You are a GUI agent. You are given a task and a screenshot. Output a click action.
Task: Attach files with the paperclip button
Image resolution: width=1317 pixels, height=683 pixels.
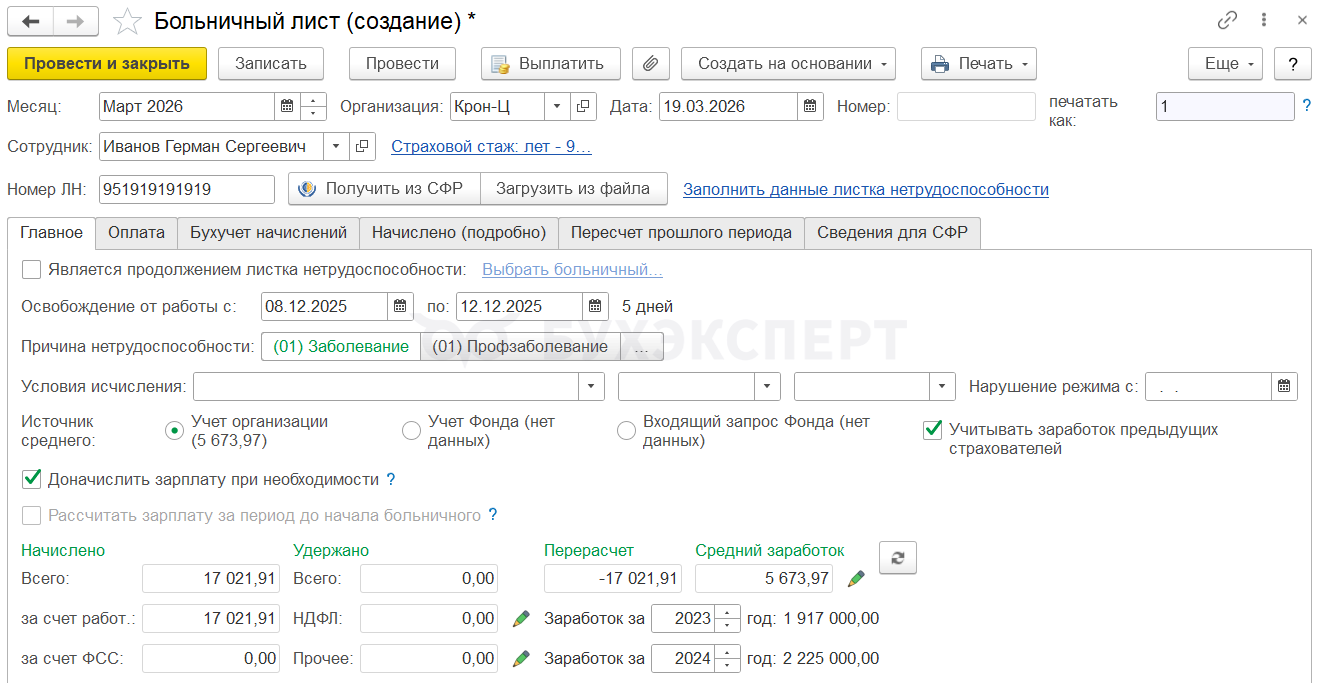point(650,64)
